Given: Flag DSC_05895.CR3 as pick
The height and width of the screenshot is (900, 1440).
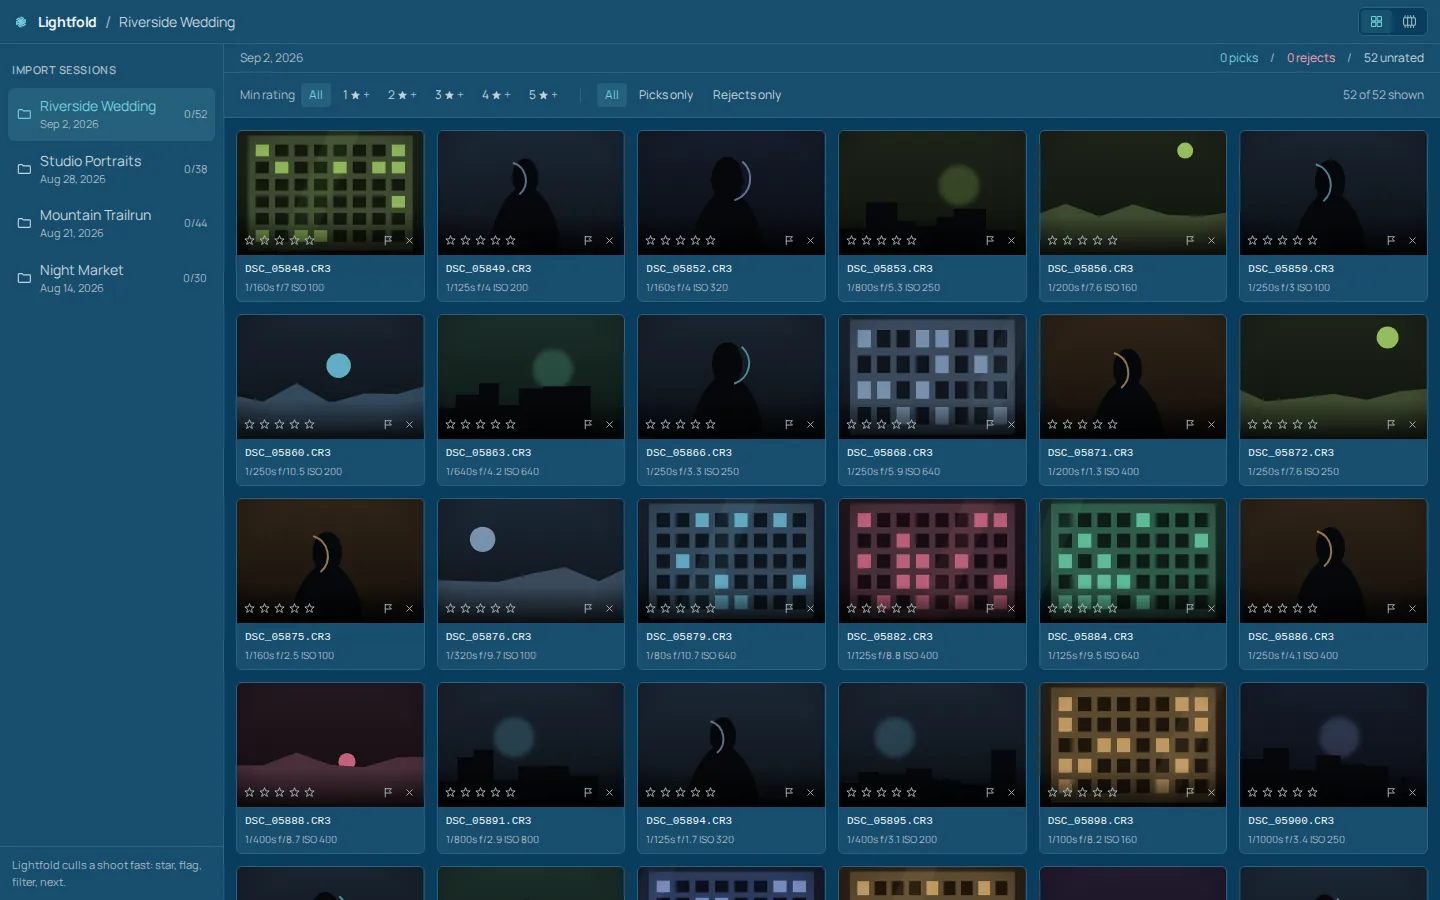Looking at the screenshot, I should (990, 792).
